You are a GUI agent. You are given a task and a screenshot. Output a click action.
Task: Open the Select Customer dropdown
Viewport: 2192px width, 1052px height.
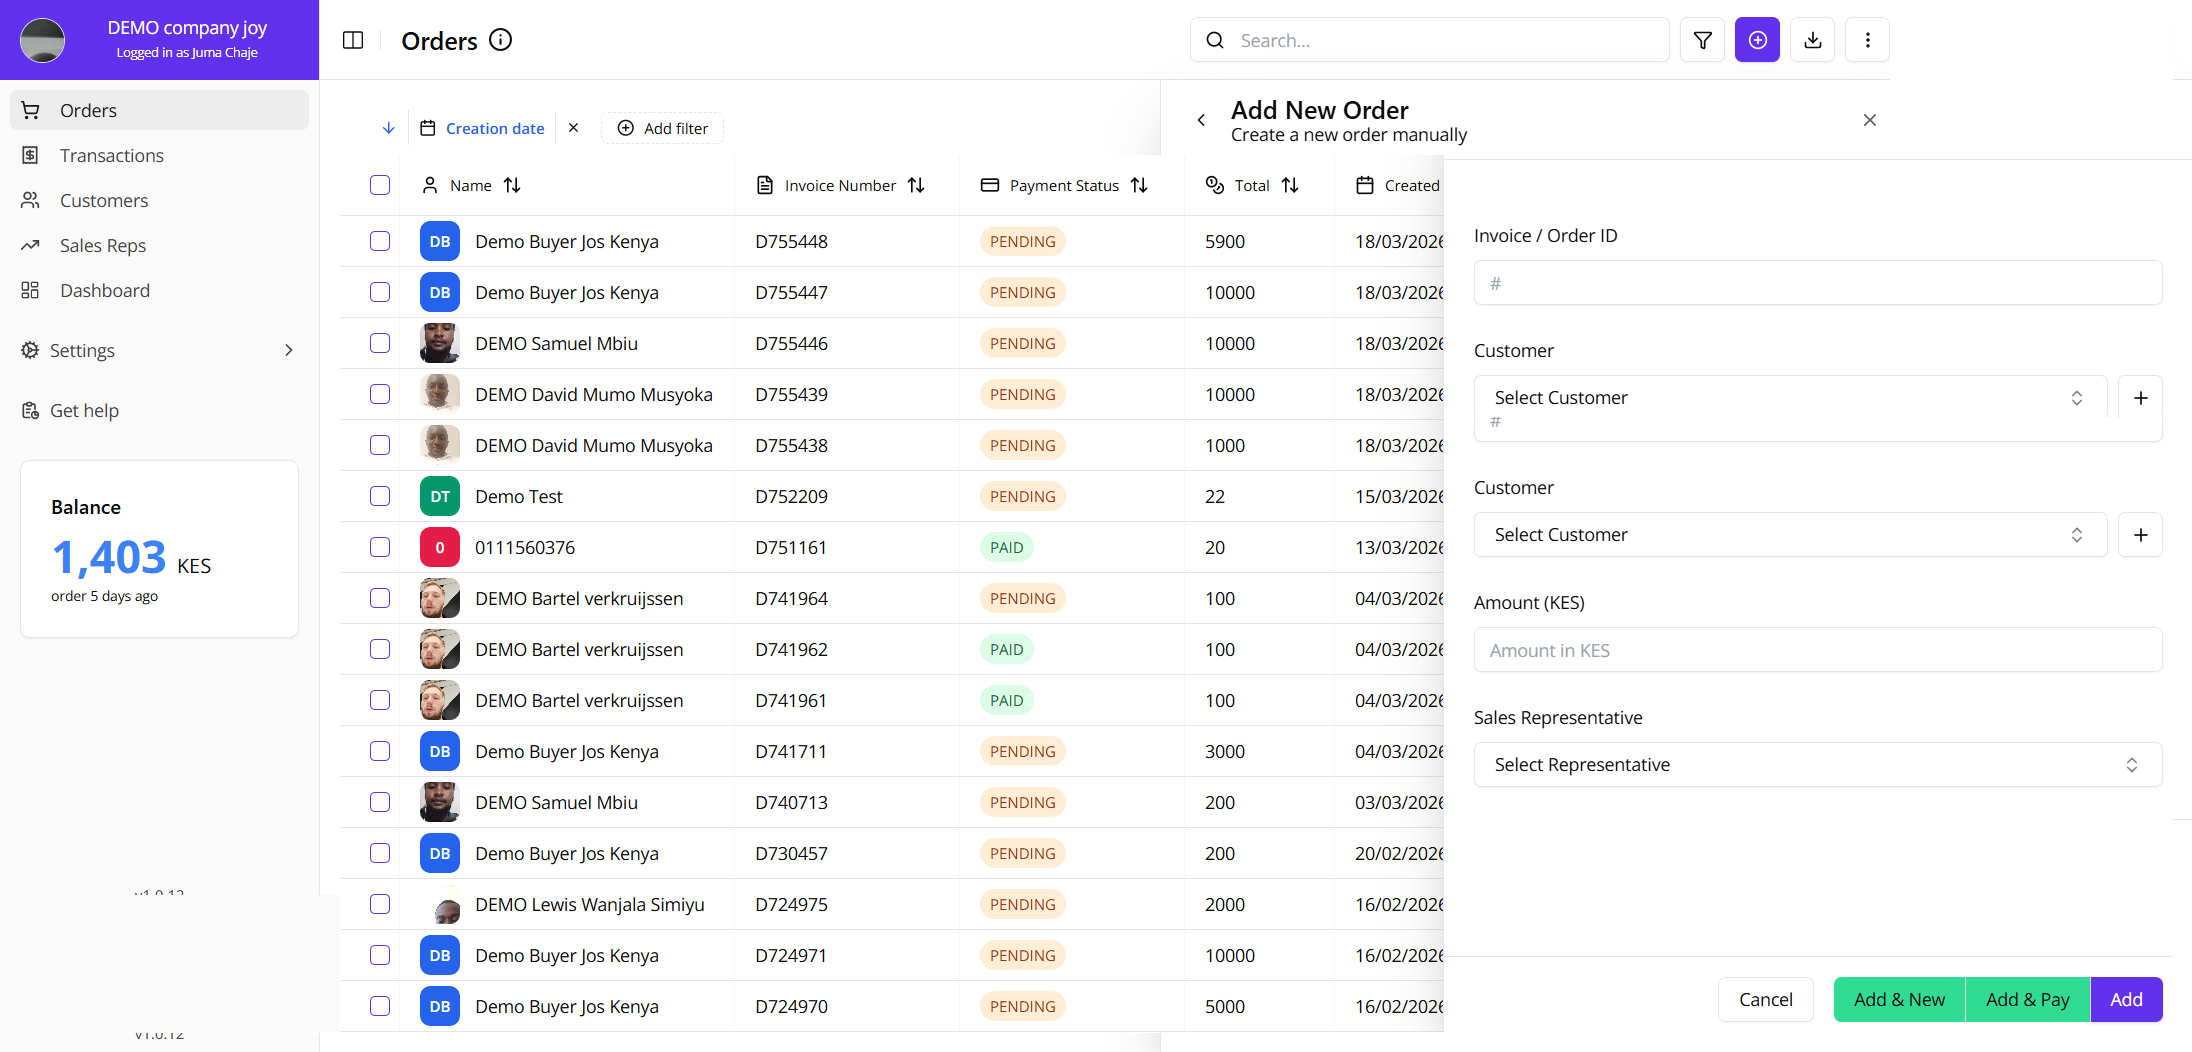(x=1788, y=397)
